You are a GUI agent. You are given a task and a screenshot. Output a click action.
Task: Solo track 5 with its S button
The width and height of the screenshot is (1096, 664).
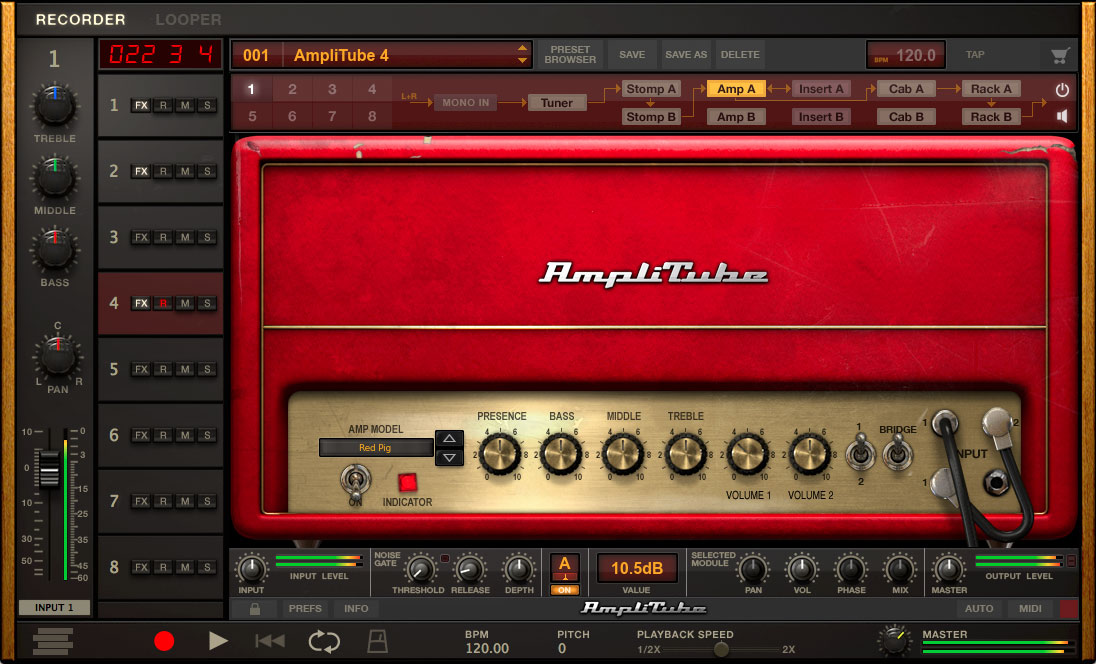coord(205,369)
